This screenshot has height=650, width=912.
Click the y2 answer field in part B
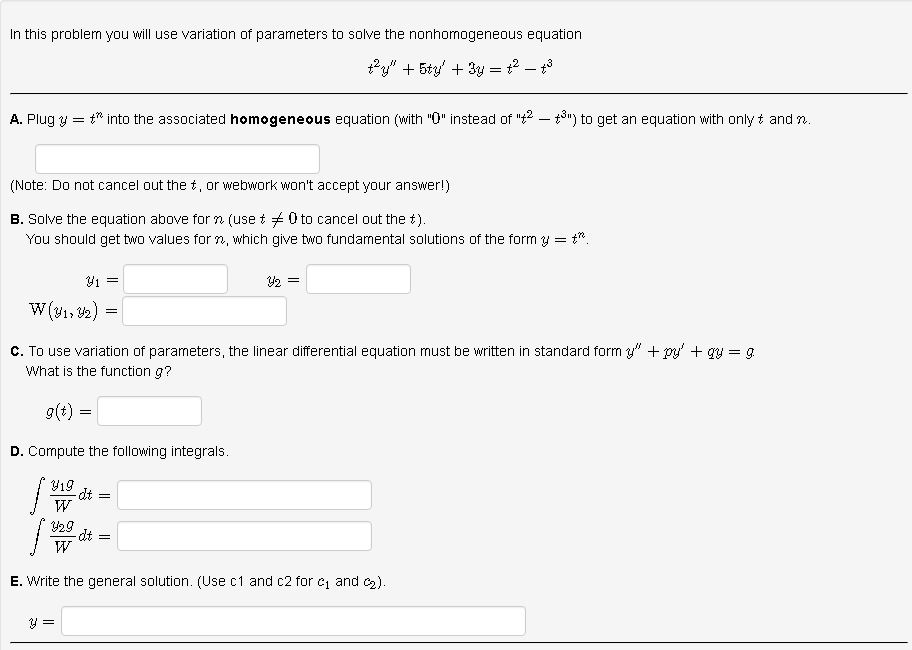point(358,279)
